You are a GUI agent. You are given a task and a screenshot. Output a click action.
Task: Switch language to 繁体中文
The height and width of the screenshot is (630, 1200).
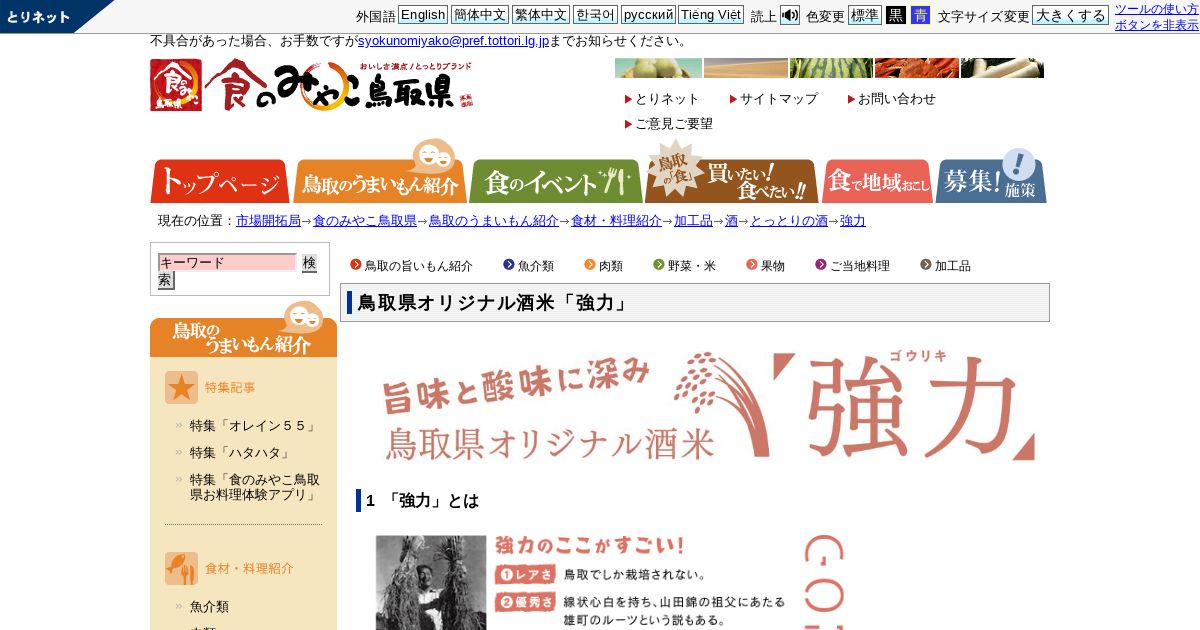(541, 15)
